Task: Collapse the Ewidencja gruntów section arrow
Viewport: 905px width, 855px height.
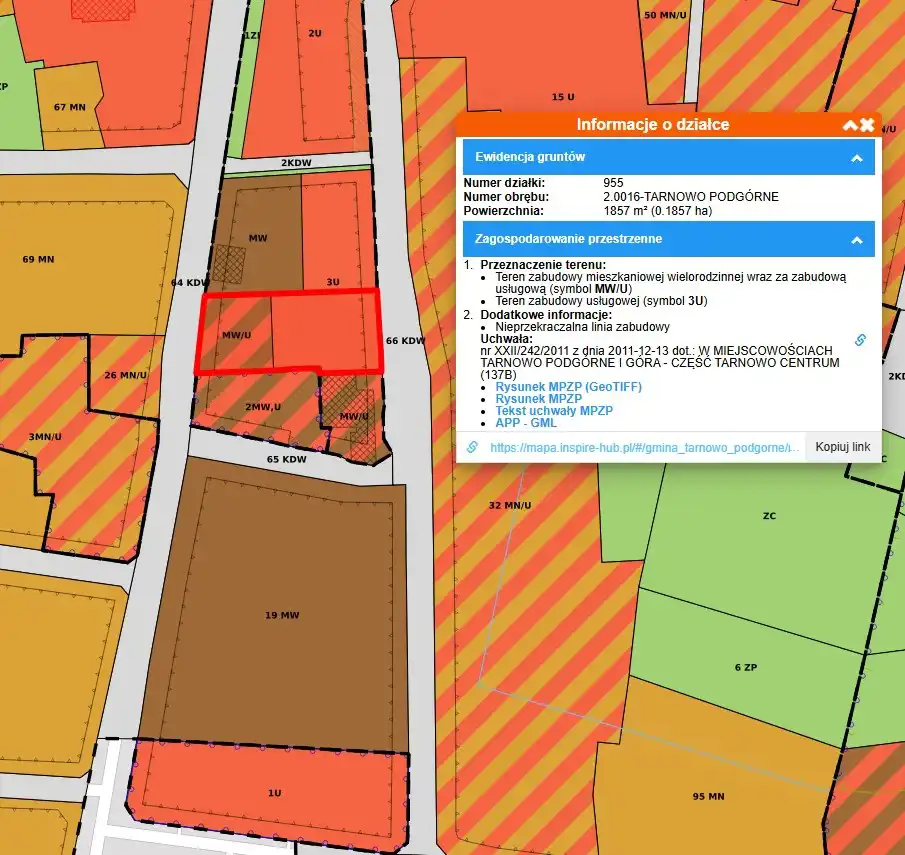Action: coord(856,157)
